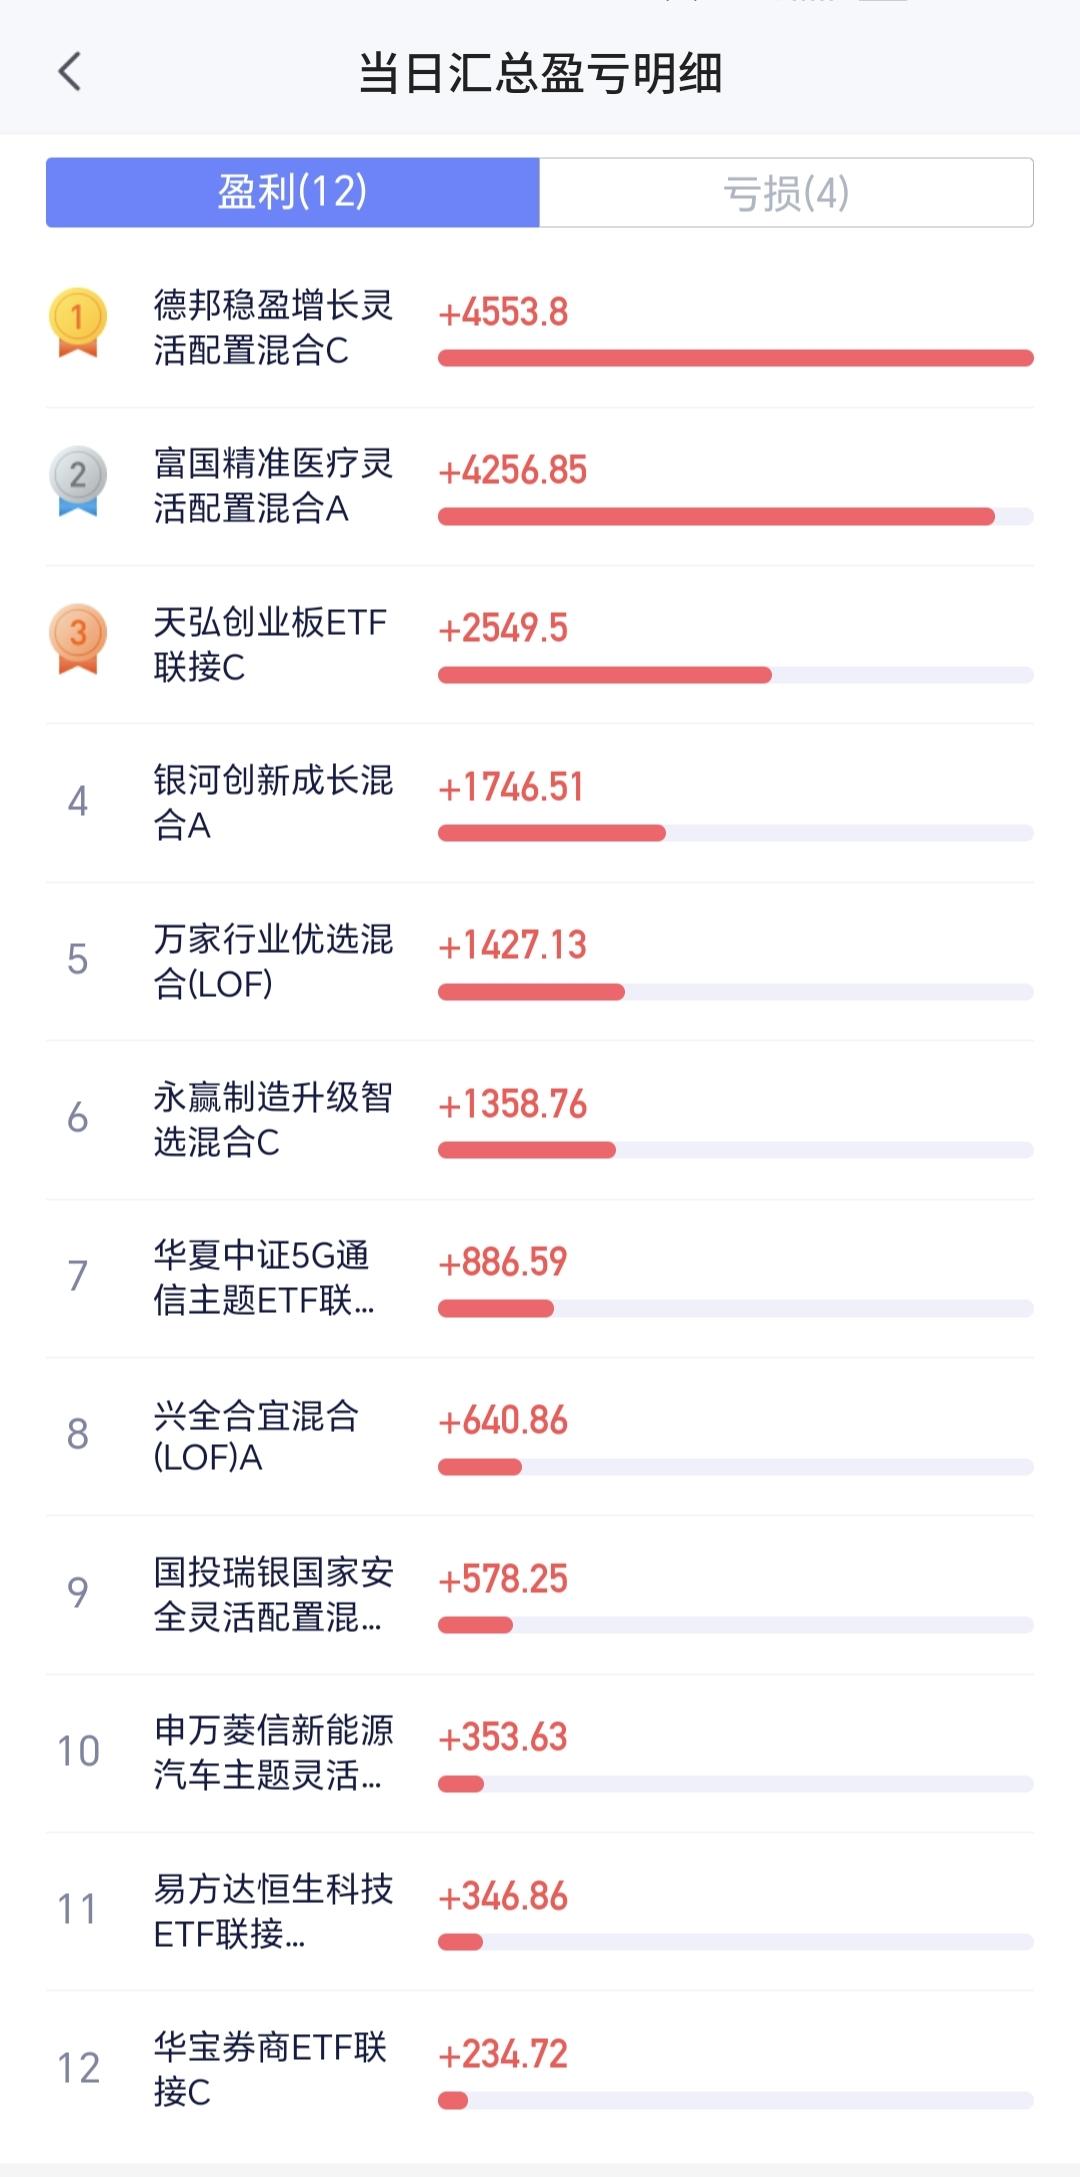Open the 富国精准医疗灵活配置混合A fund
Viewport: 1080px width, 2177px height.
pos(540,486)
